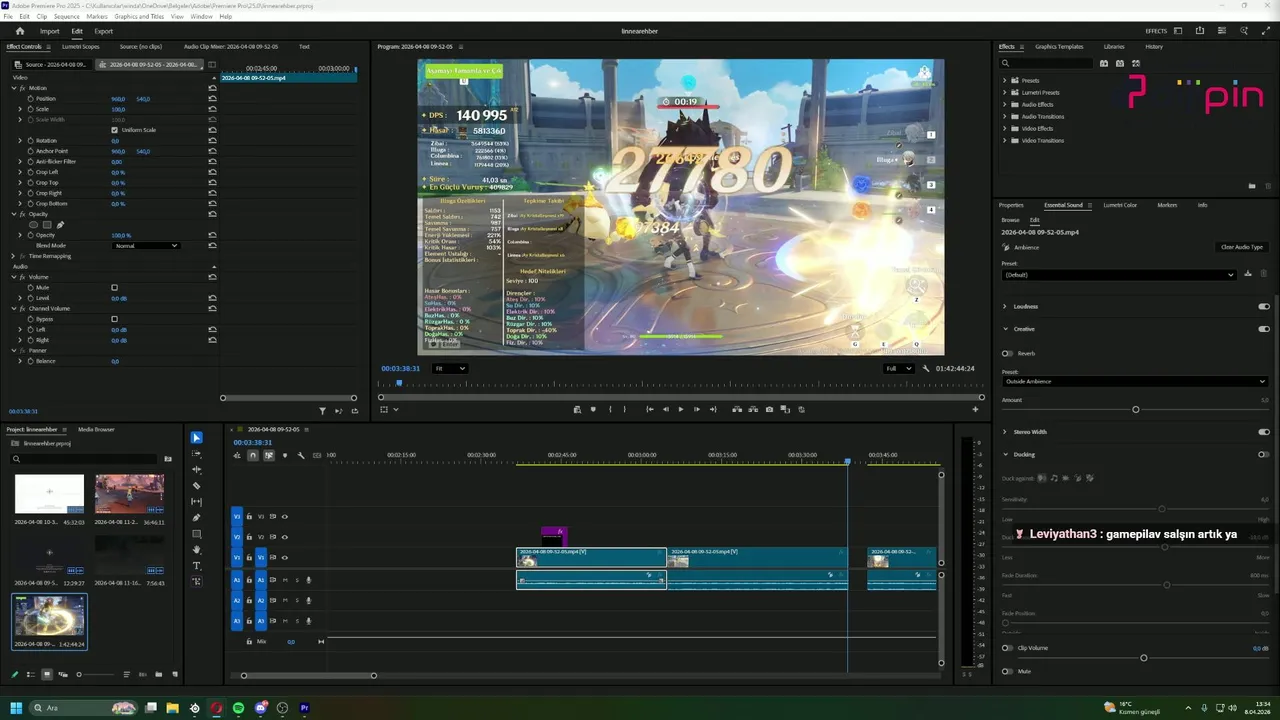Image resolution: width=1280 pixels, height=720 pixels.
Task: Filter effects by Accelerated Effects icon
Action: pyautogui.click(x=1104, y=63)
